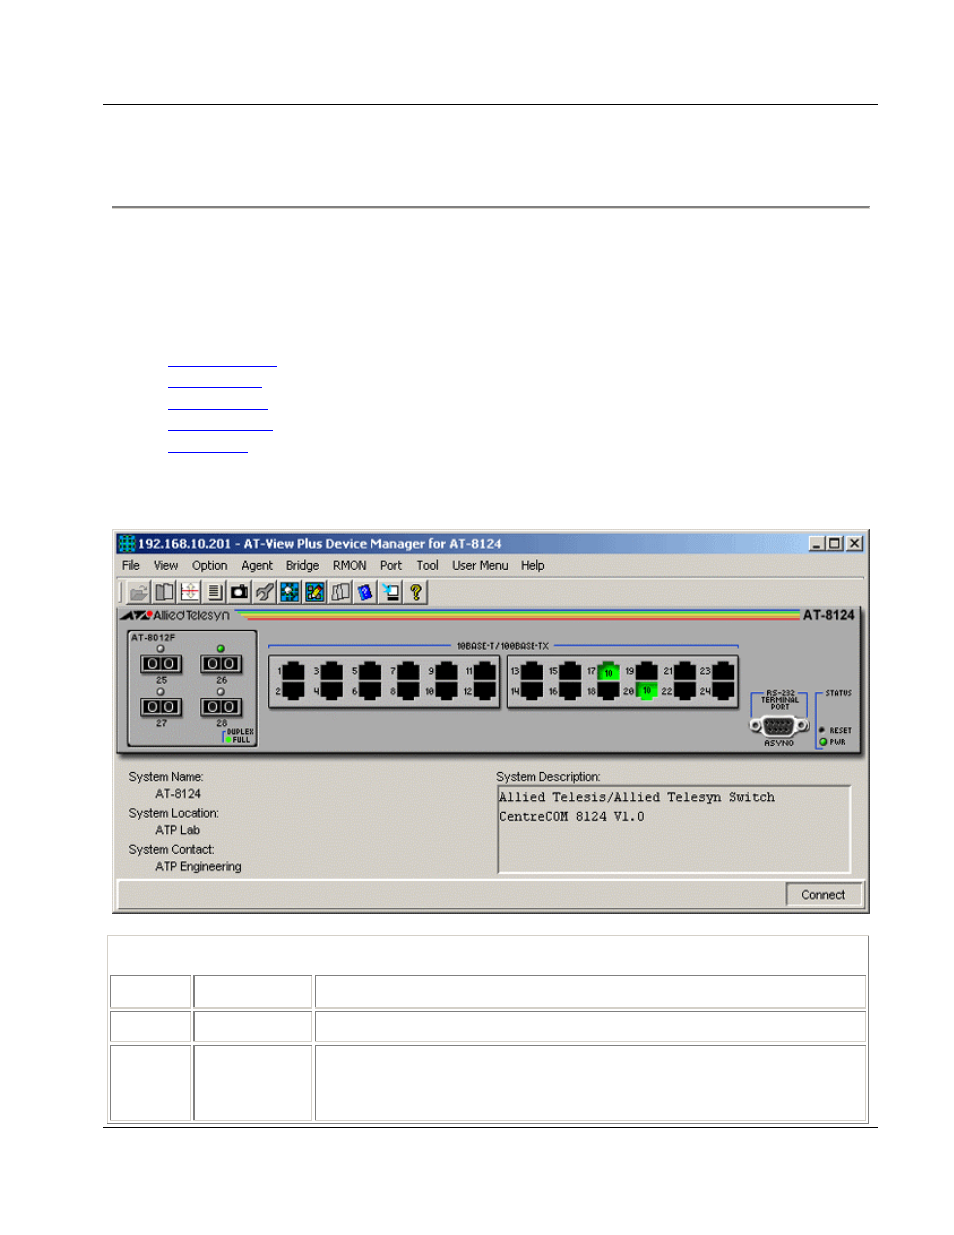This screenshot has height=1235, width=954.
Task: Select Ethernet port 12 on the switch
Action: pos(484,690)
